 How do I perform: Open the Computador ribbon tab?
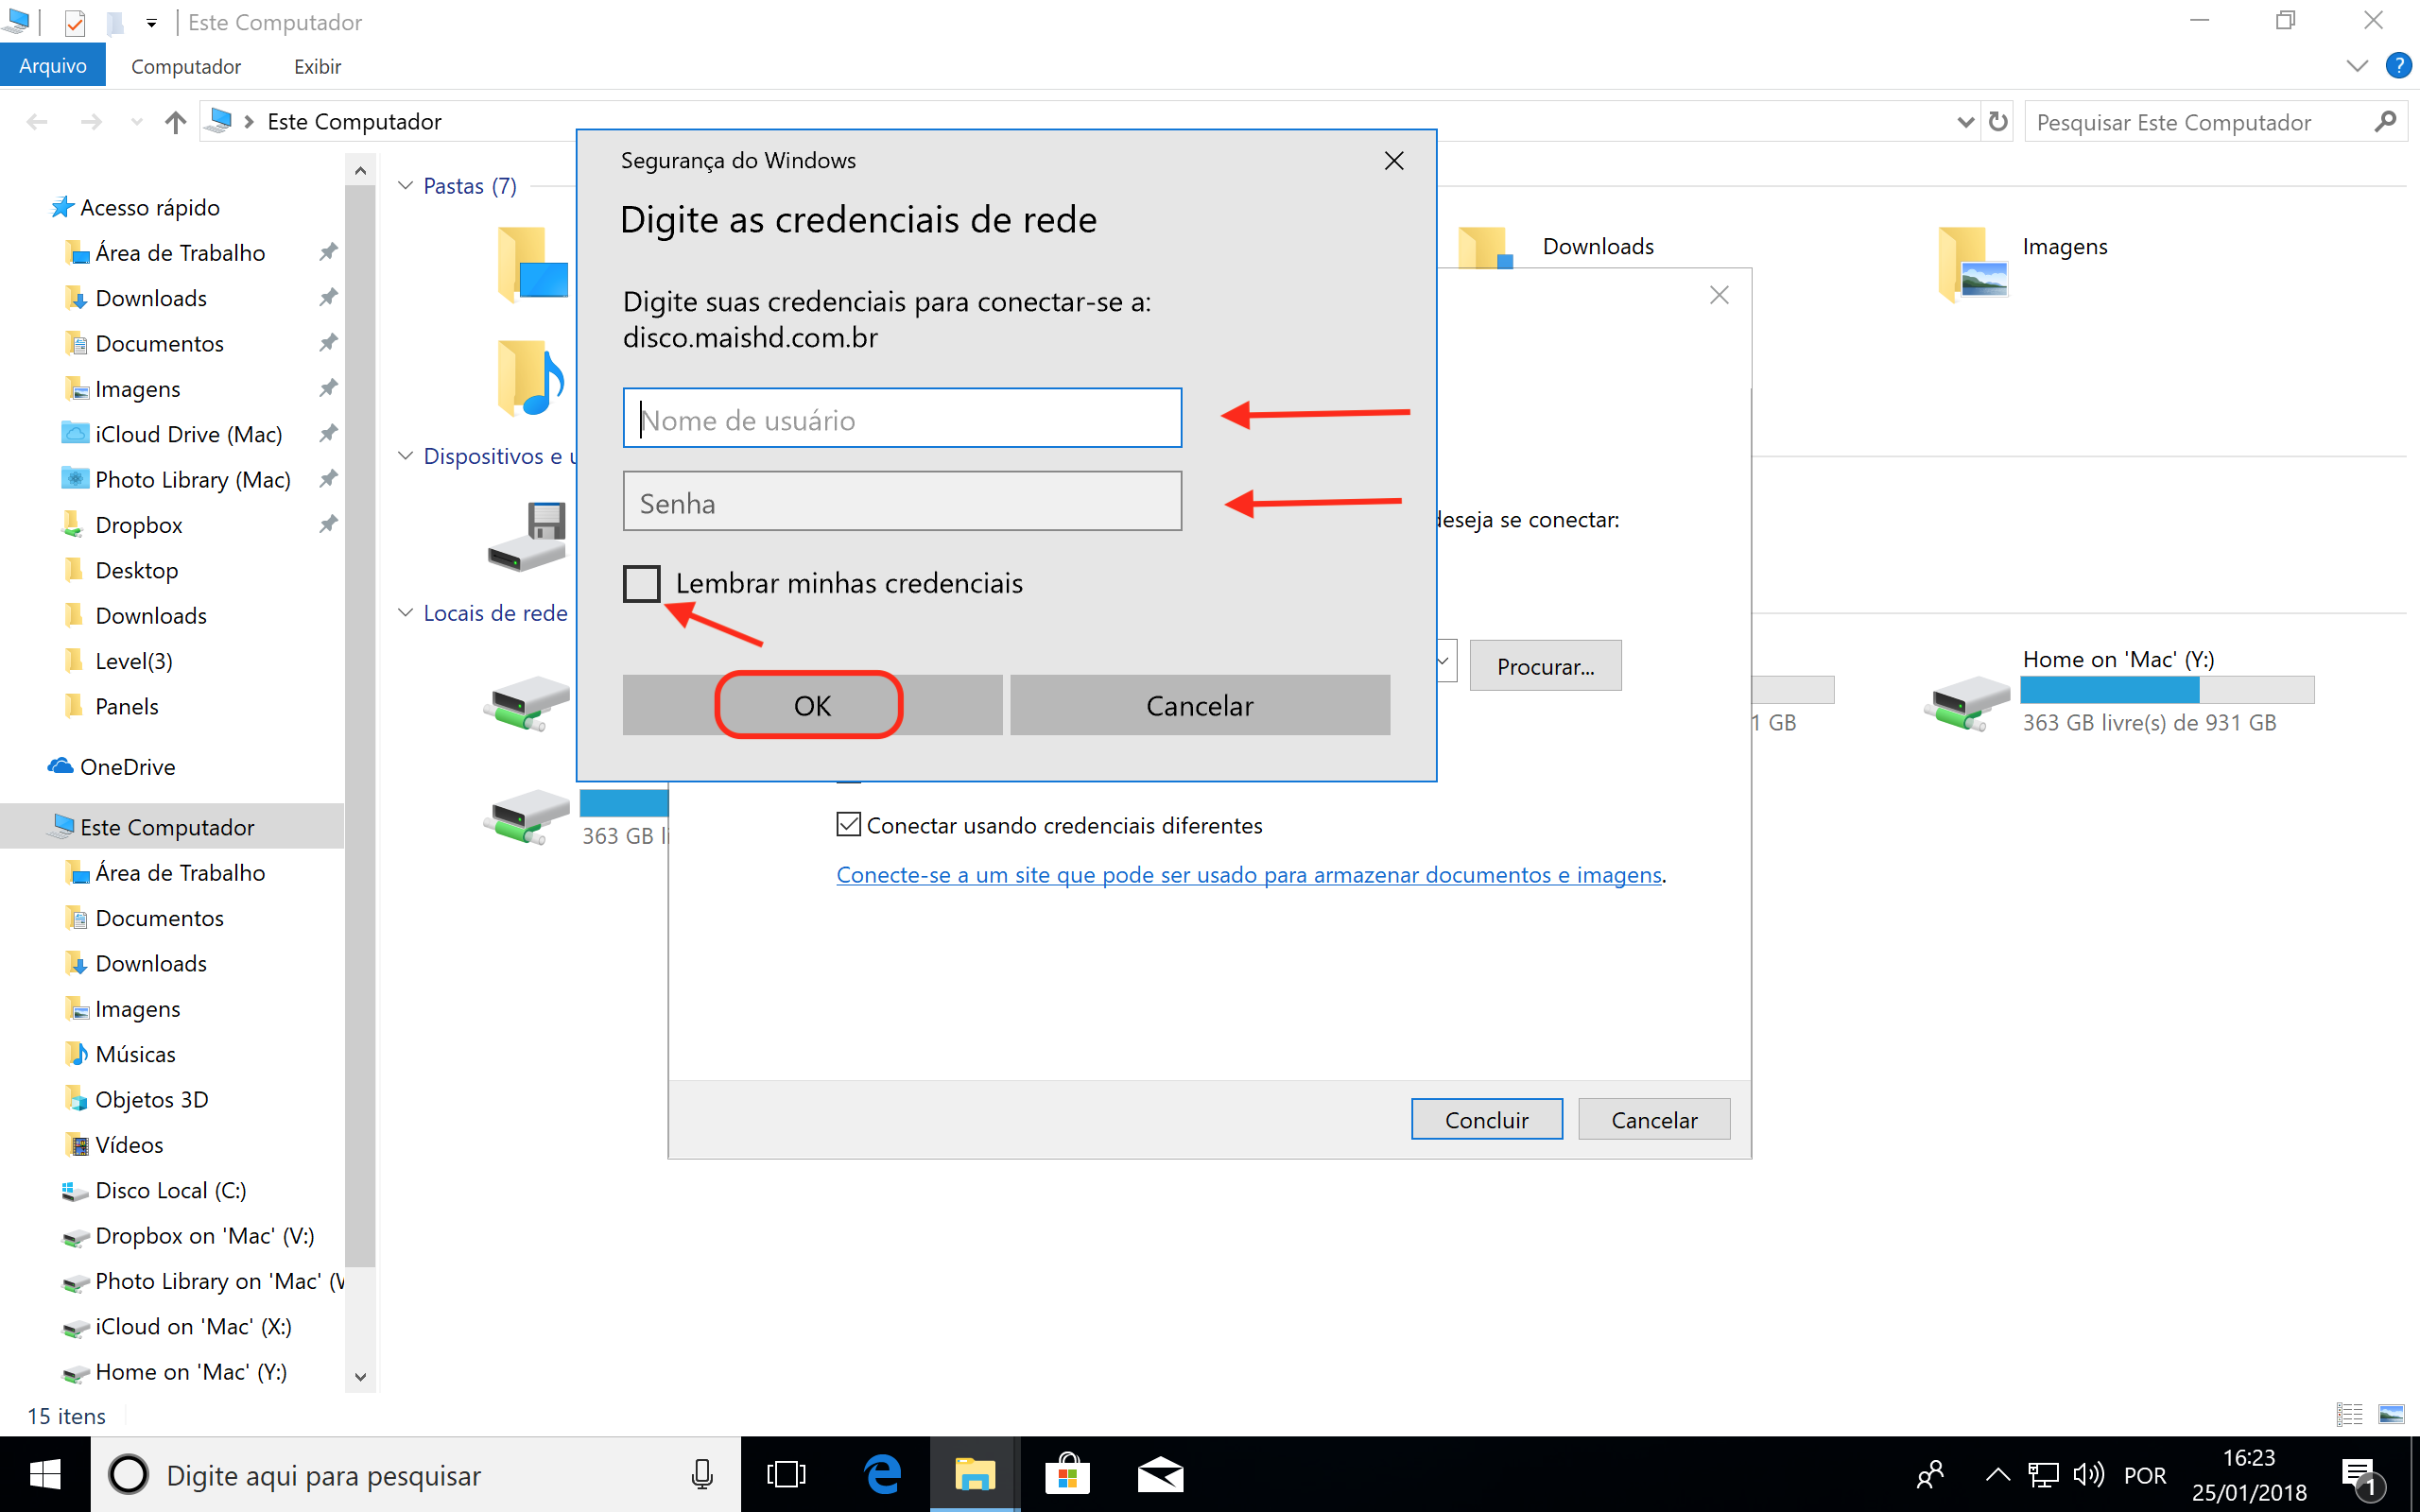[x=186, y=66]
